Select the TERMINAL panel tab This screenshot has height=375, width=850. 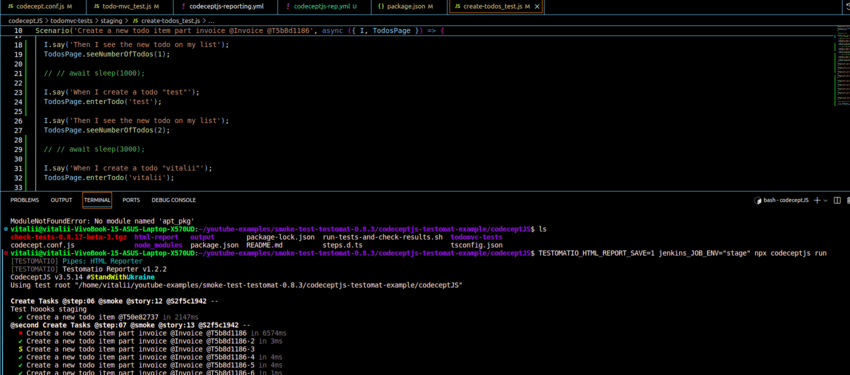pyautogui.click(x=98, y=200)
